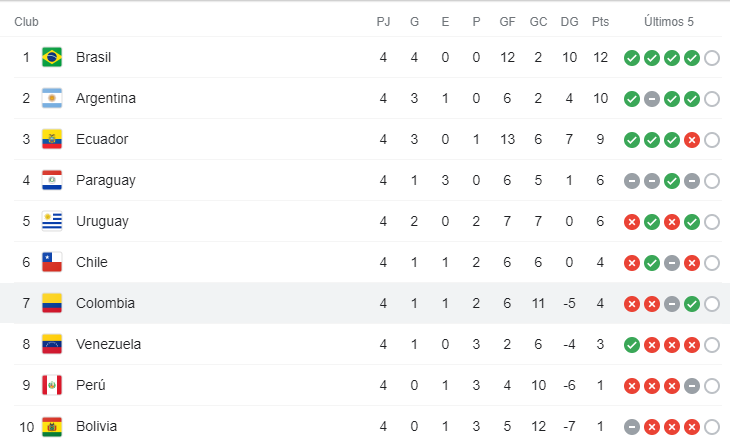Screen dimensions: 730x444
Task: Click the Chile flag icon
Action: click(52, 262)
